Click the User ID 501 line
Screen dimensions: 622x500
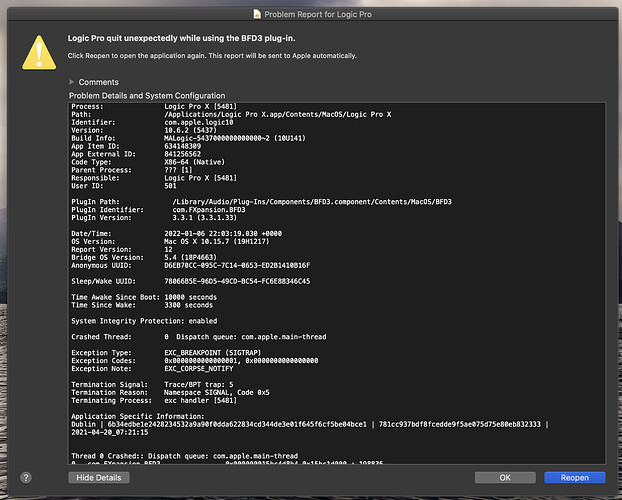(124, 186)
